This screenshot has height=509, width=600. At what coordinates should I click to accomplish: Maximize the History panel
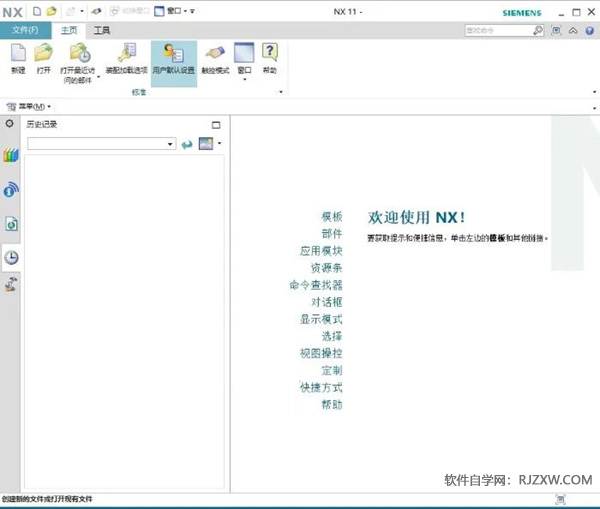tap(216, 125)
